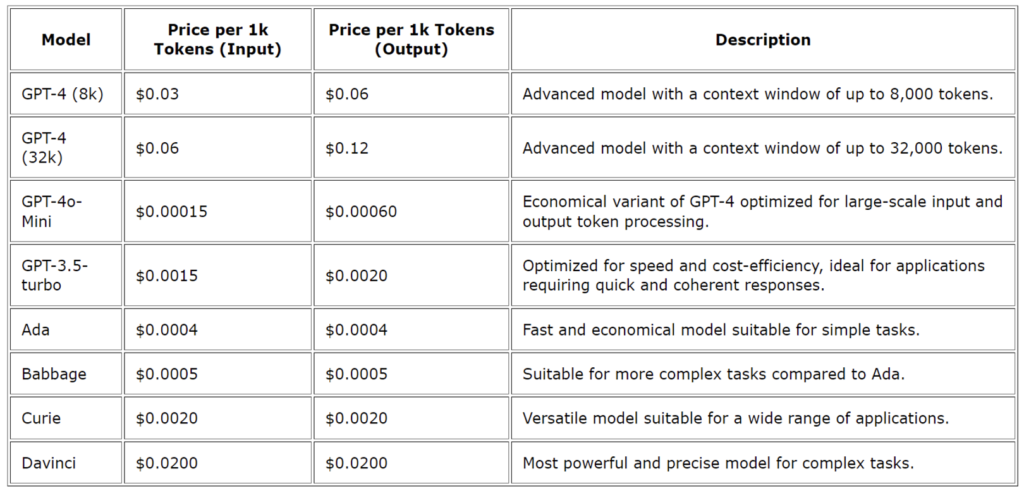
Task: Select the Description column header
Action: click(x=763, y=39)
